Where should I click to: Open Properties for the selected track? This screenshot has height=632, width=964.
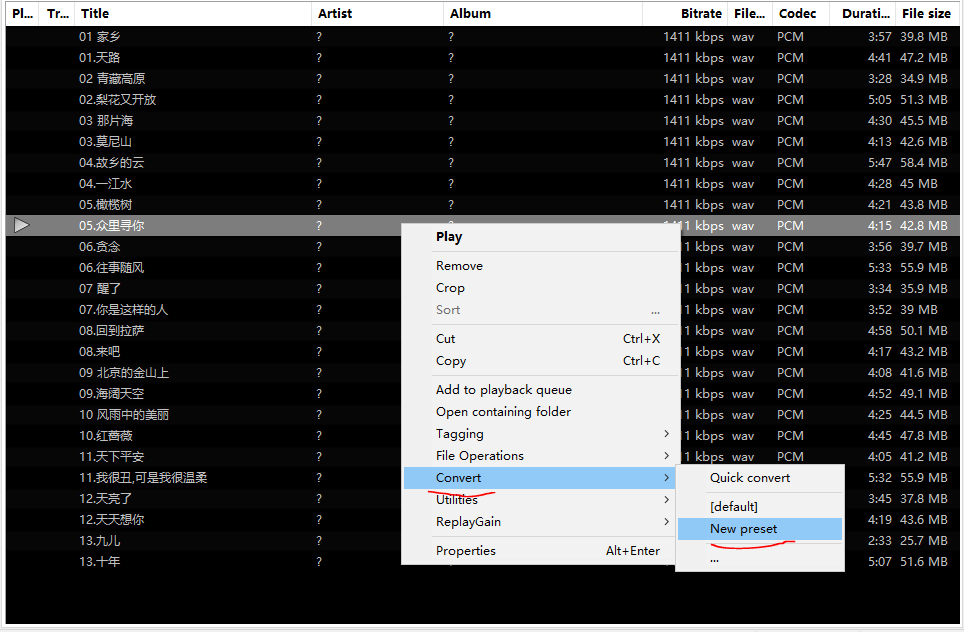[x=466, y=551]
